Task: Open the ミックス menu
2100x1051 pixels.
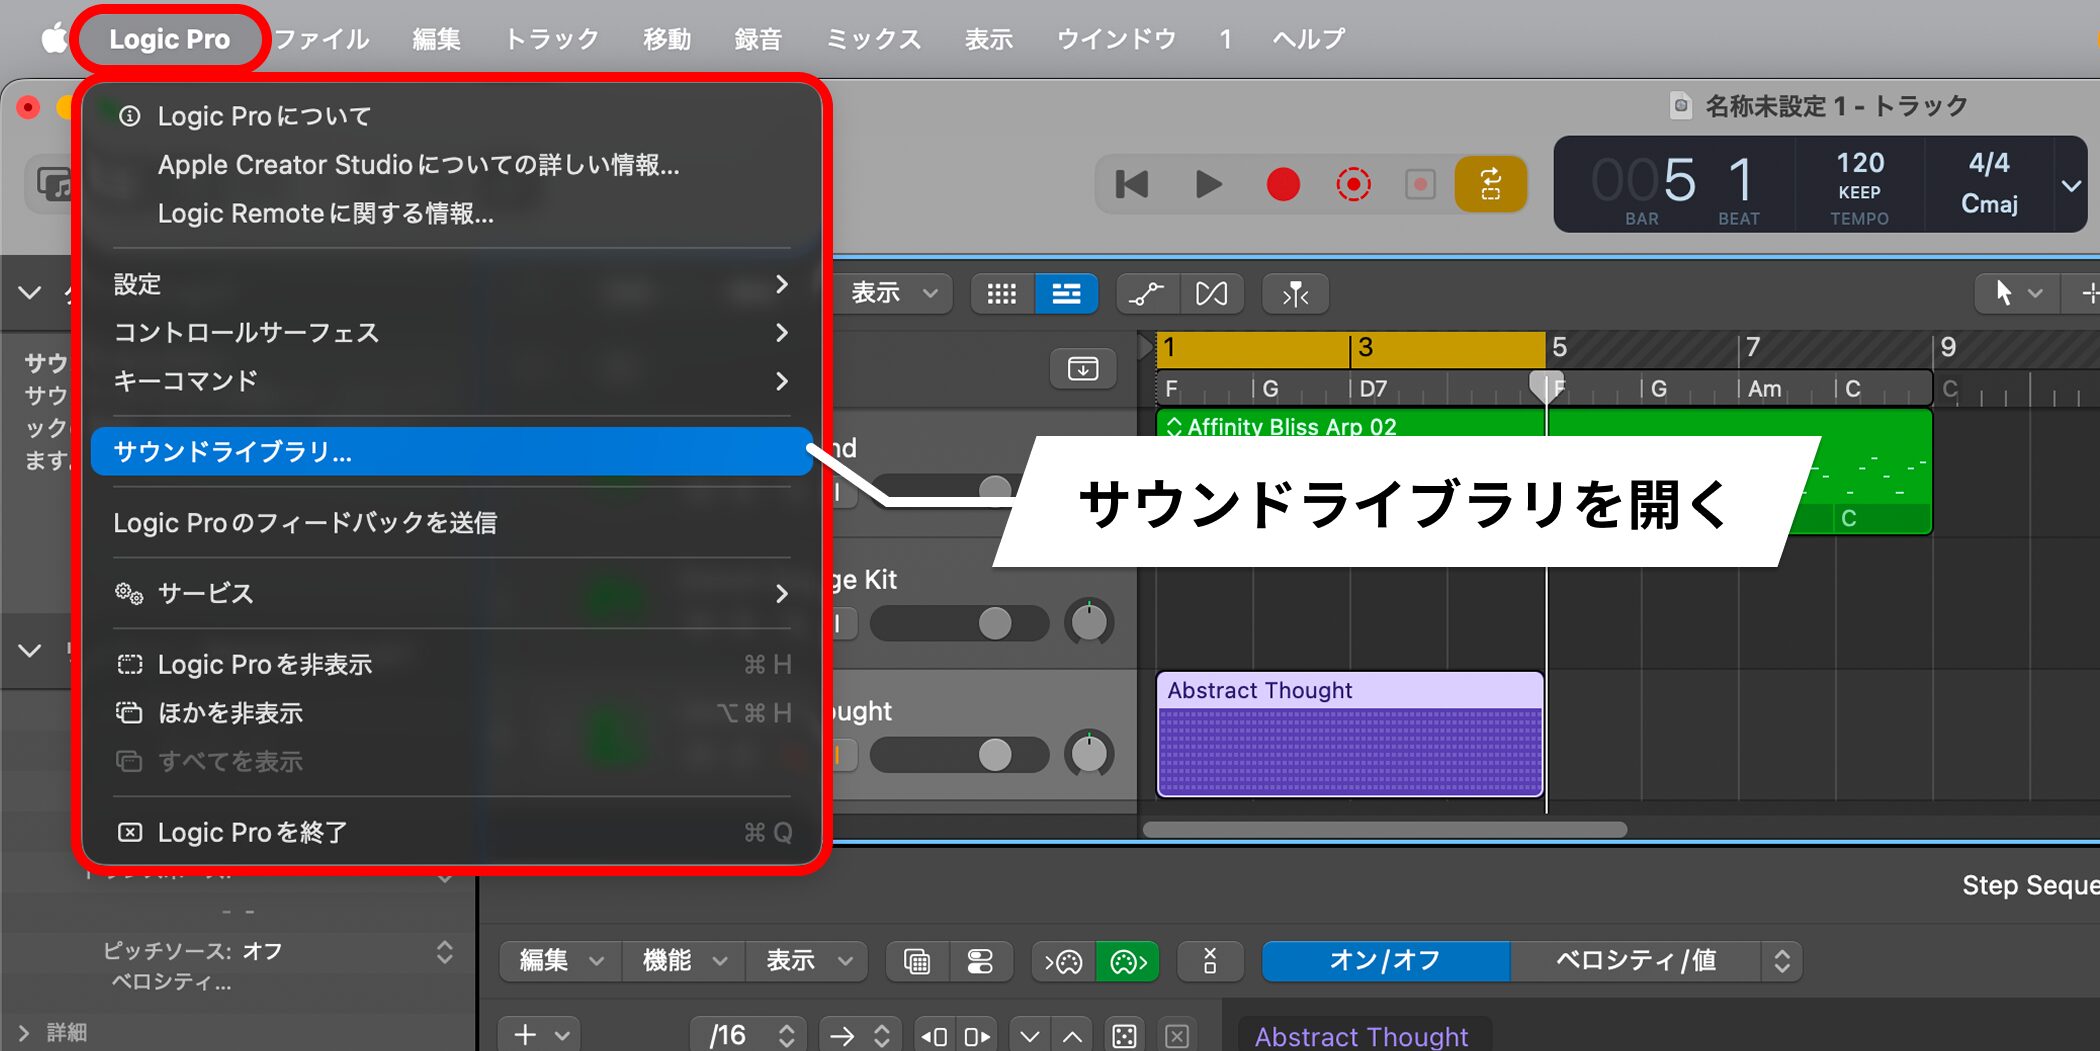Action: (x=873, y=39)
